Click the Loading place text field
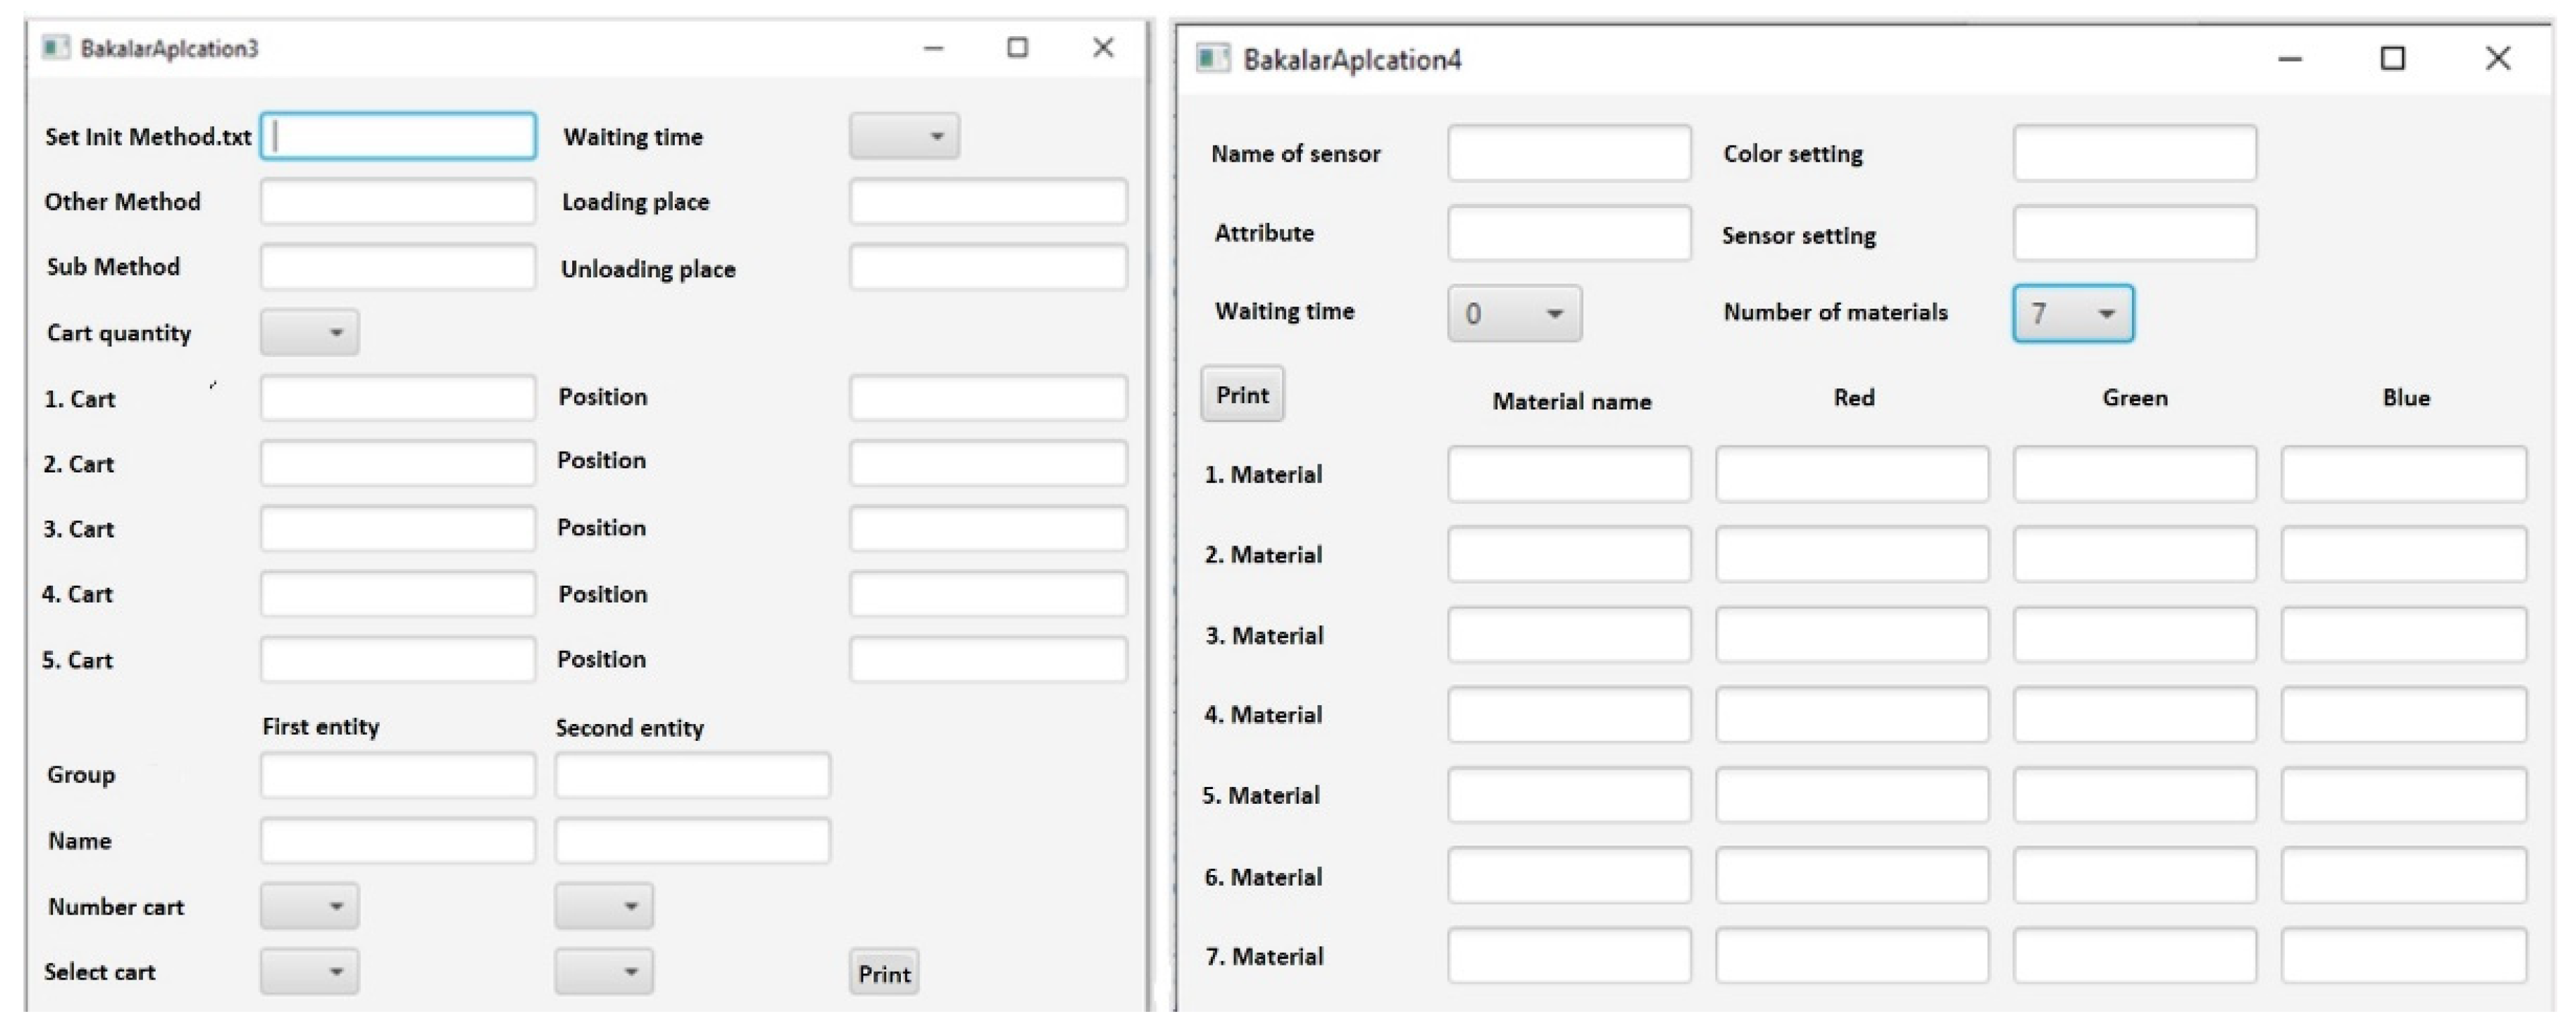This screenshot has width=2576, height=1036. 988,201
